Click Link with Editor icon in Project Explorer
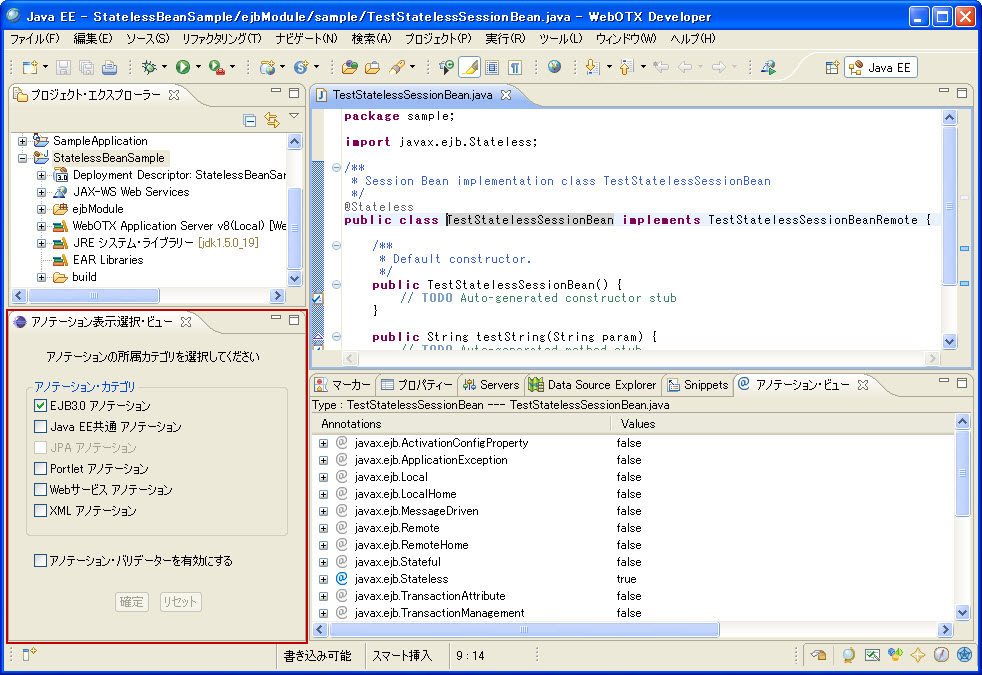Screen dimensions: 982x675 pos(271,120)
